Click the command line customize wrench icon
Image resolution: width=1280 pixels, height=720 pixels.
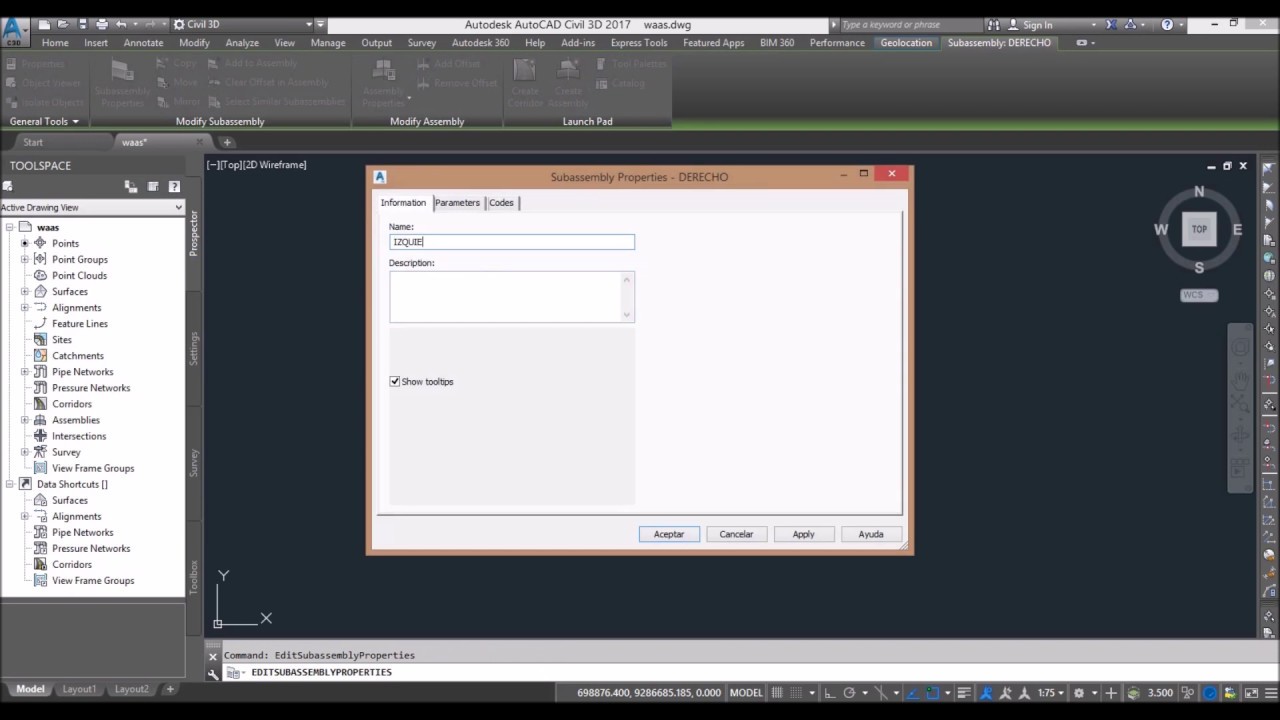[213, 673]
